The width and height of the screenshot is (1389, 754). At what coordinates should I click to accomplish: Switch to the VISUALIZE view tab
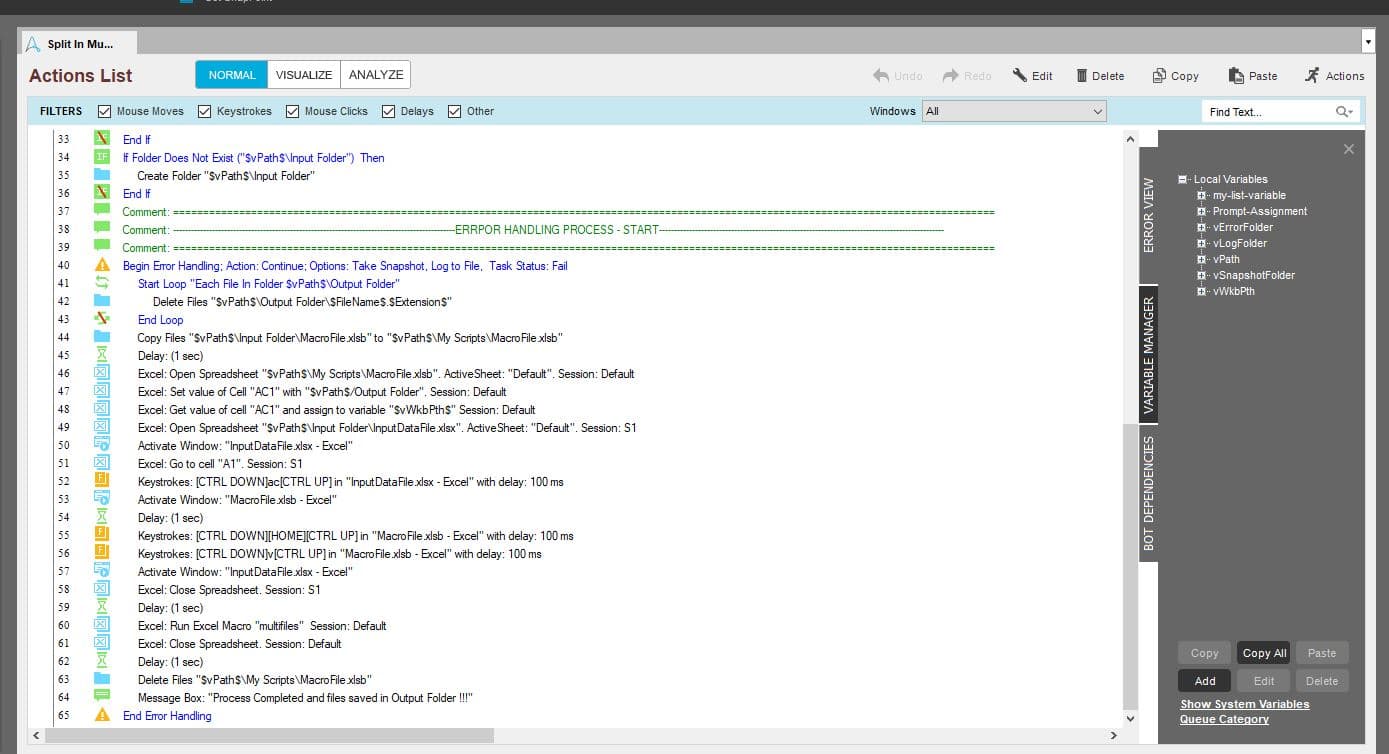pos(304,75)
